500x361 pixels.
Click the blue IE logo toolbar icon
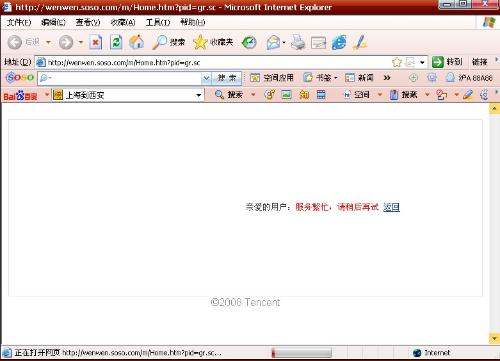pyautogui.click(x=339, y=42)
